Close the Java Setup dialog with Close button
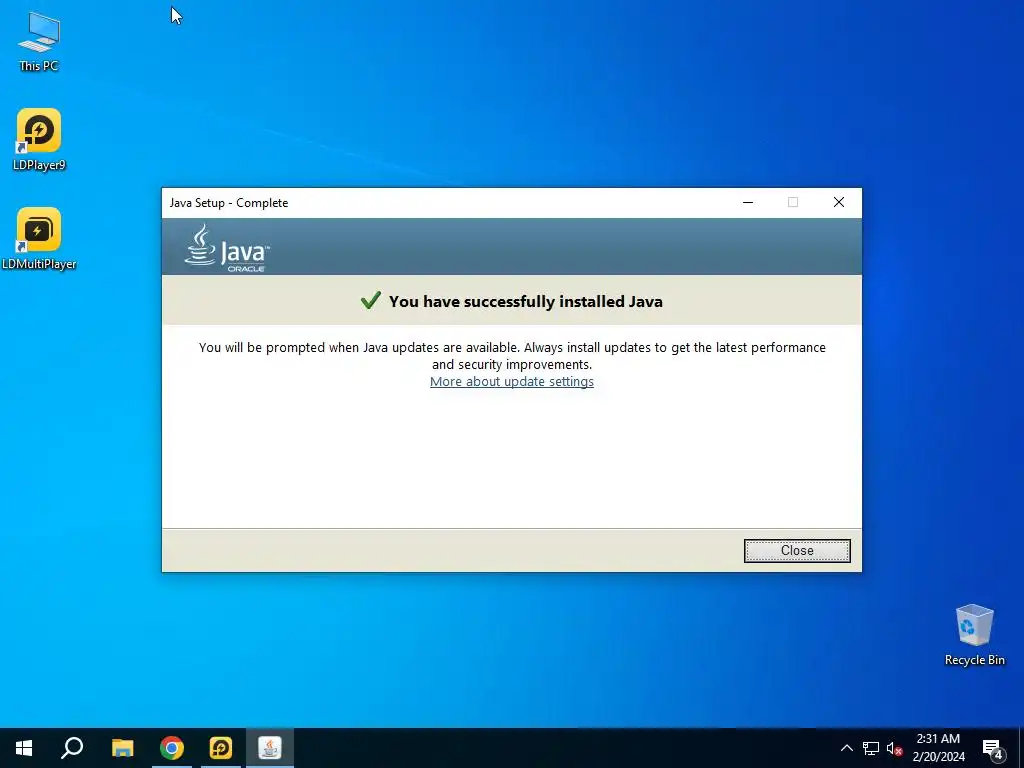Screen dimensions: 1024x768 tap(797, 551)
